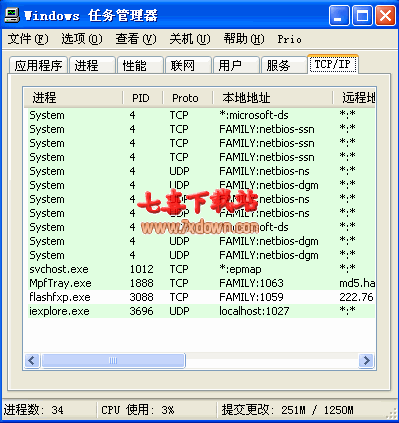
Task: Click the FAMILY:1059 local address
Action: [x=251, y=297]
